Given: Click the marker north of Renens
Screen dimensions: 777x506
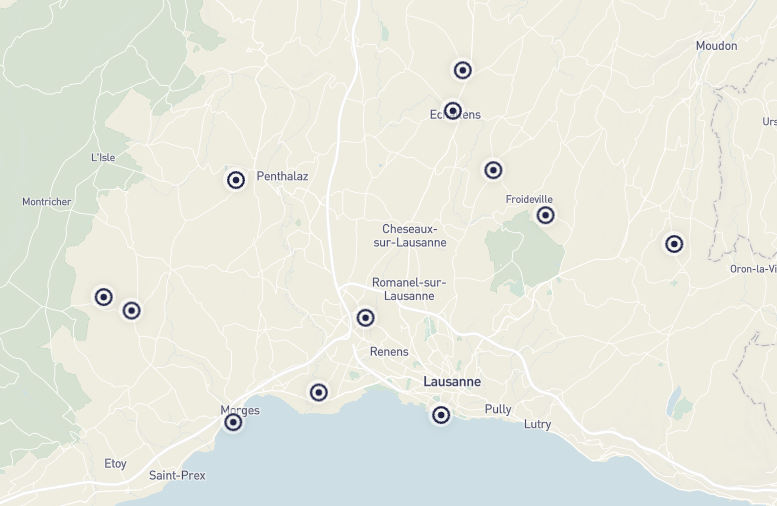Looking at the screenshot, I should tap(365, 318).
